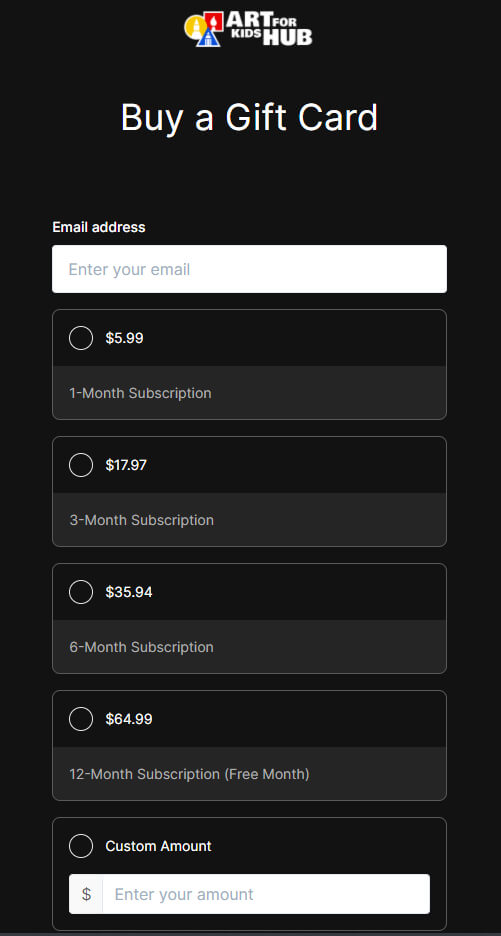Click the Custom Amount label text
Screen dimensions: 501x936
[x=158, y=846]
